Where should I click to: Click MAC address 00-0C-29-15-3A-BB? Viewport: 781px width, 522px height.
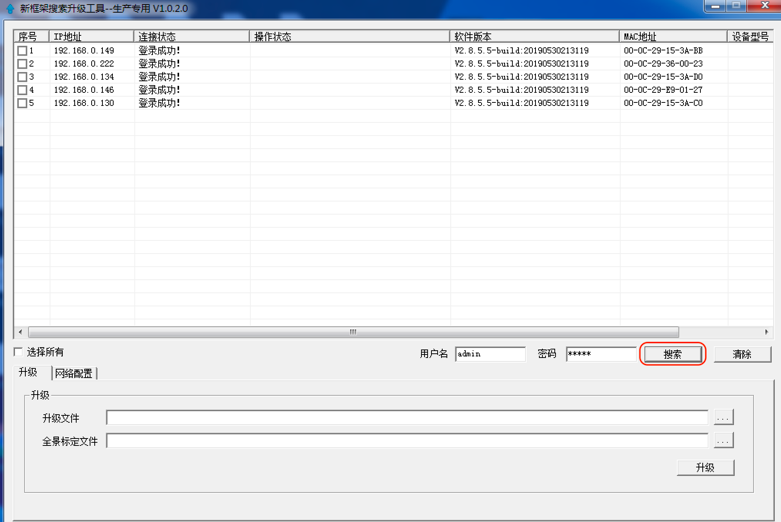pos(663,51)
